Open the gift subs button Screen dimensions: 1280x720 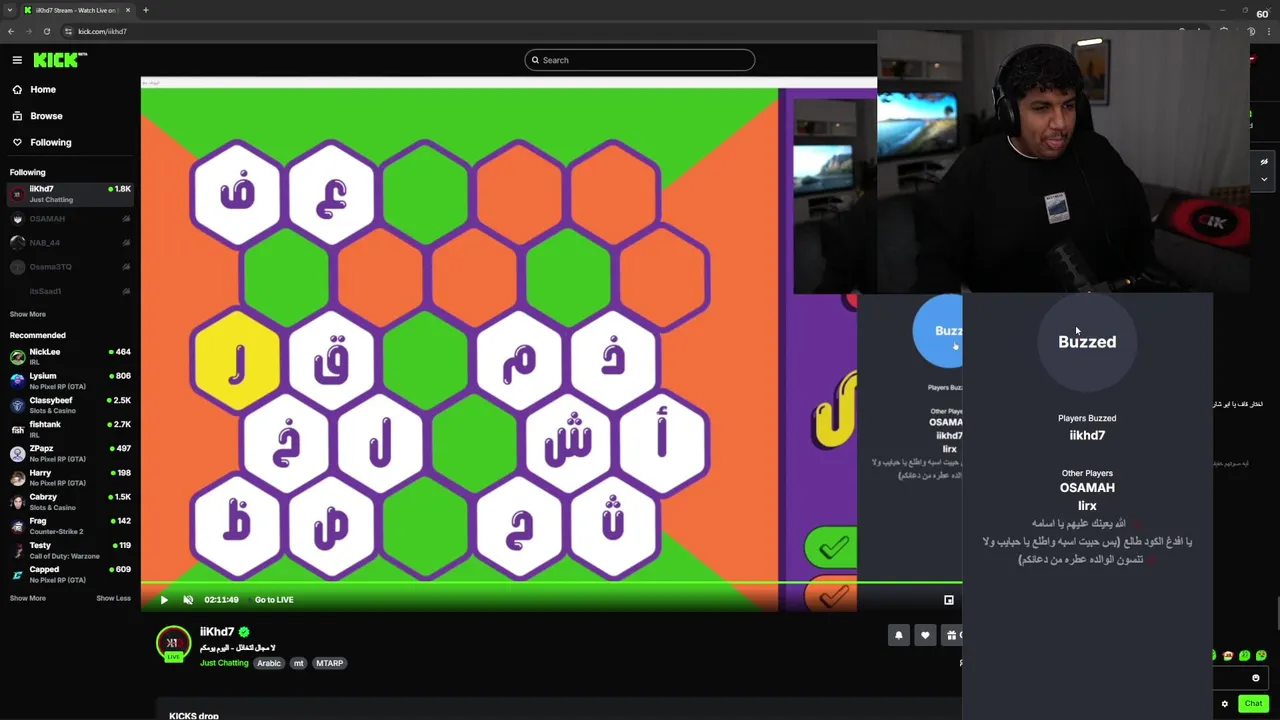pos(952,635)
